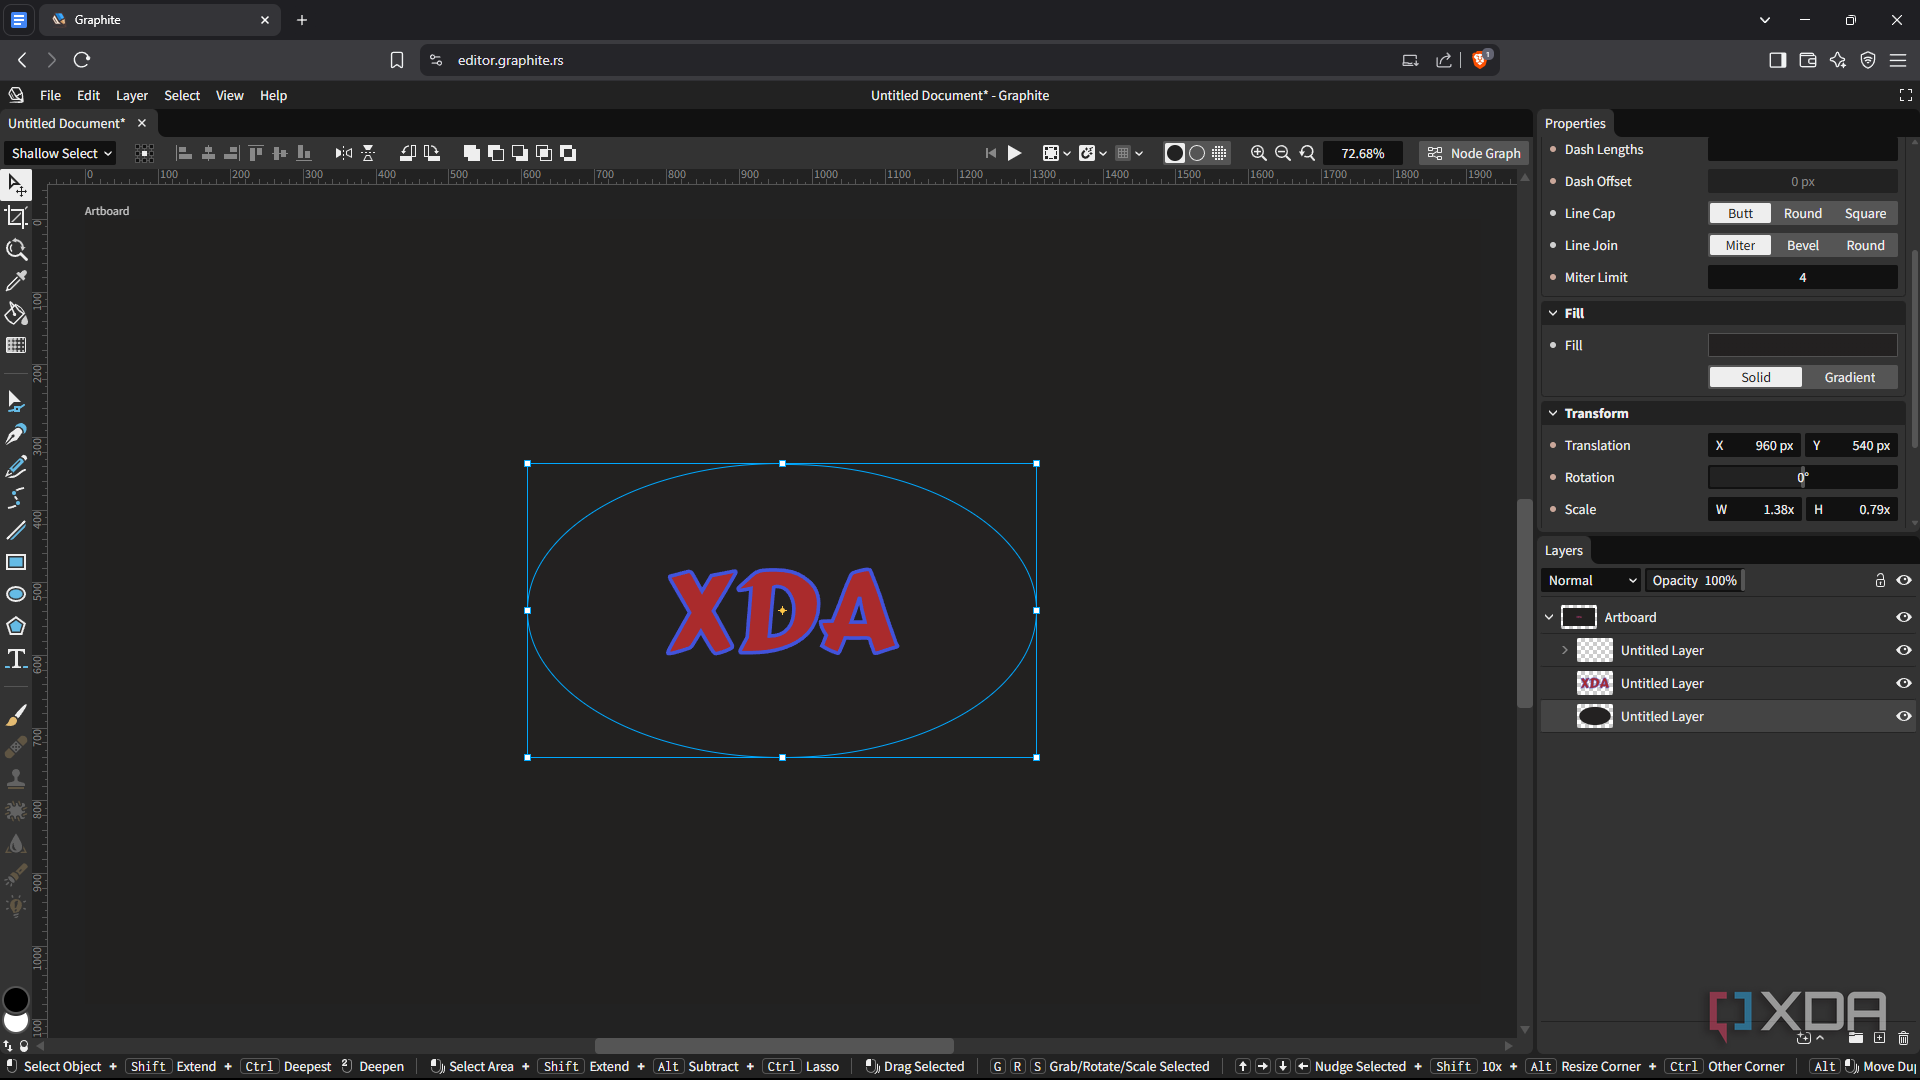Set Line Cap to Round
This screenshot has width=1920, height=1080.
pyautogui.click(x=1802, y=213)
